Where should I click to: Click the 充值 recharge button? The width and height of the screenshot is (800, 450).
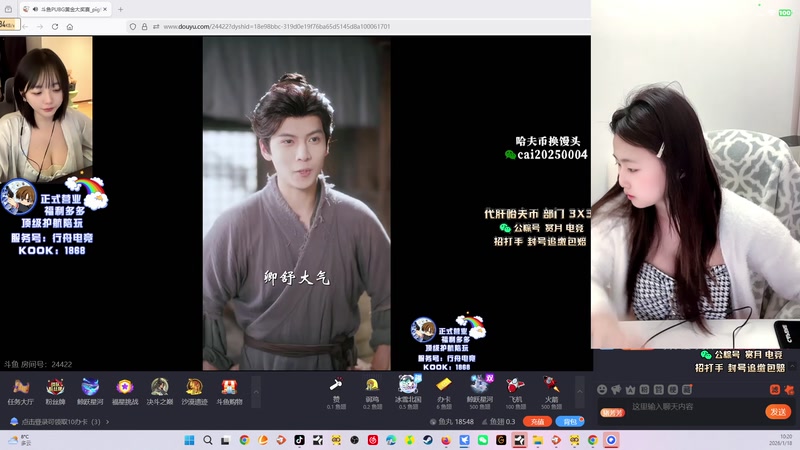(537, 421)
